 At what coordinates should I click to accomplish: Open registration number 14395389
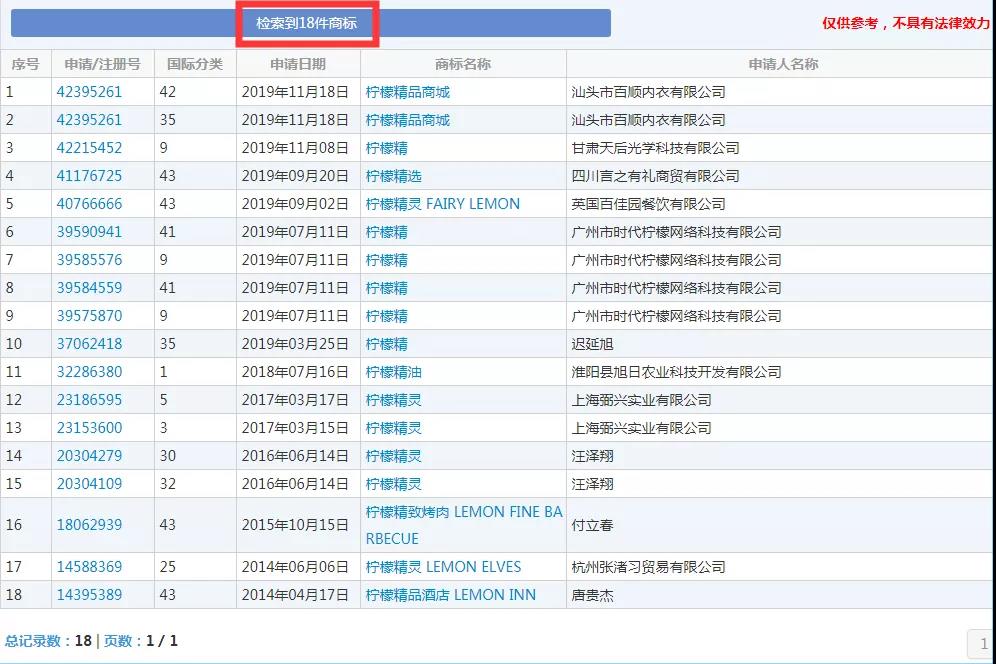[89, 595]
